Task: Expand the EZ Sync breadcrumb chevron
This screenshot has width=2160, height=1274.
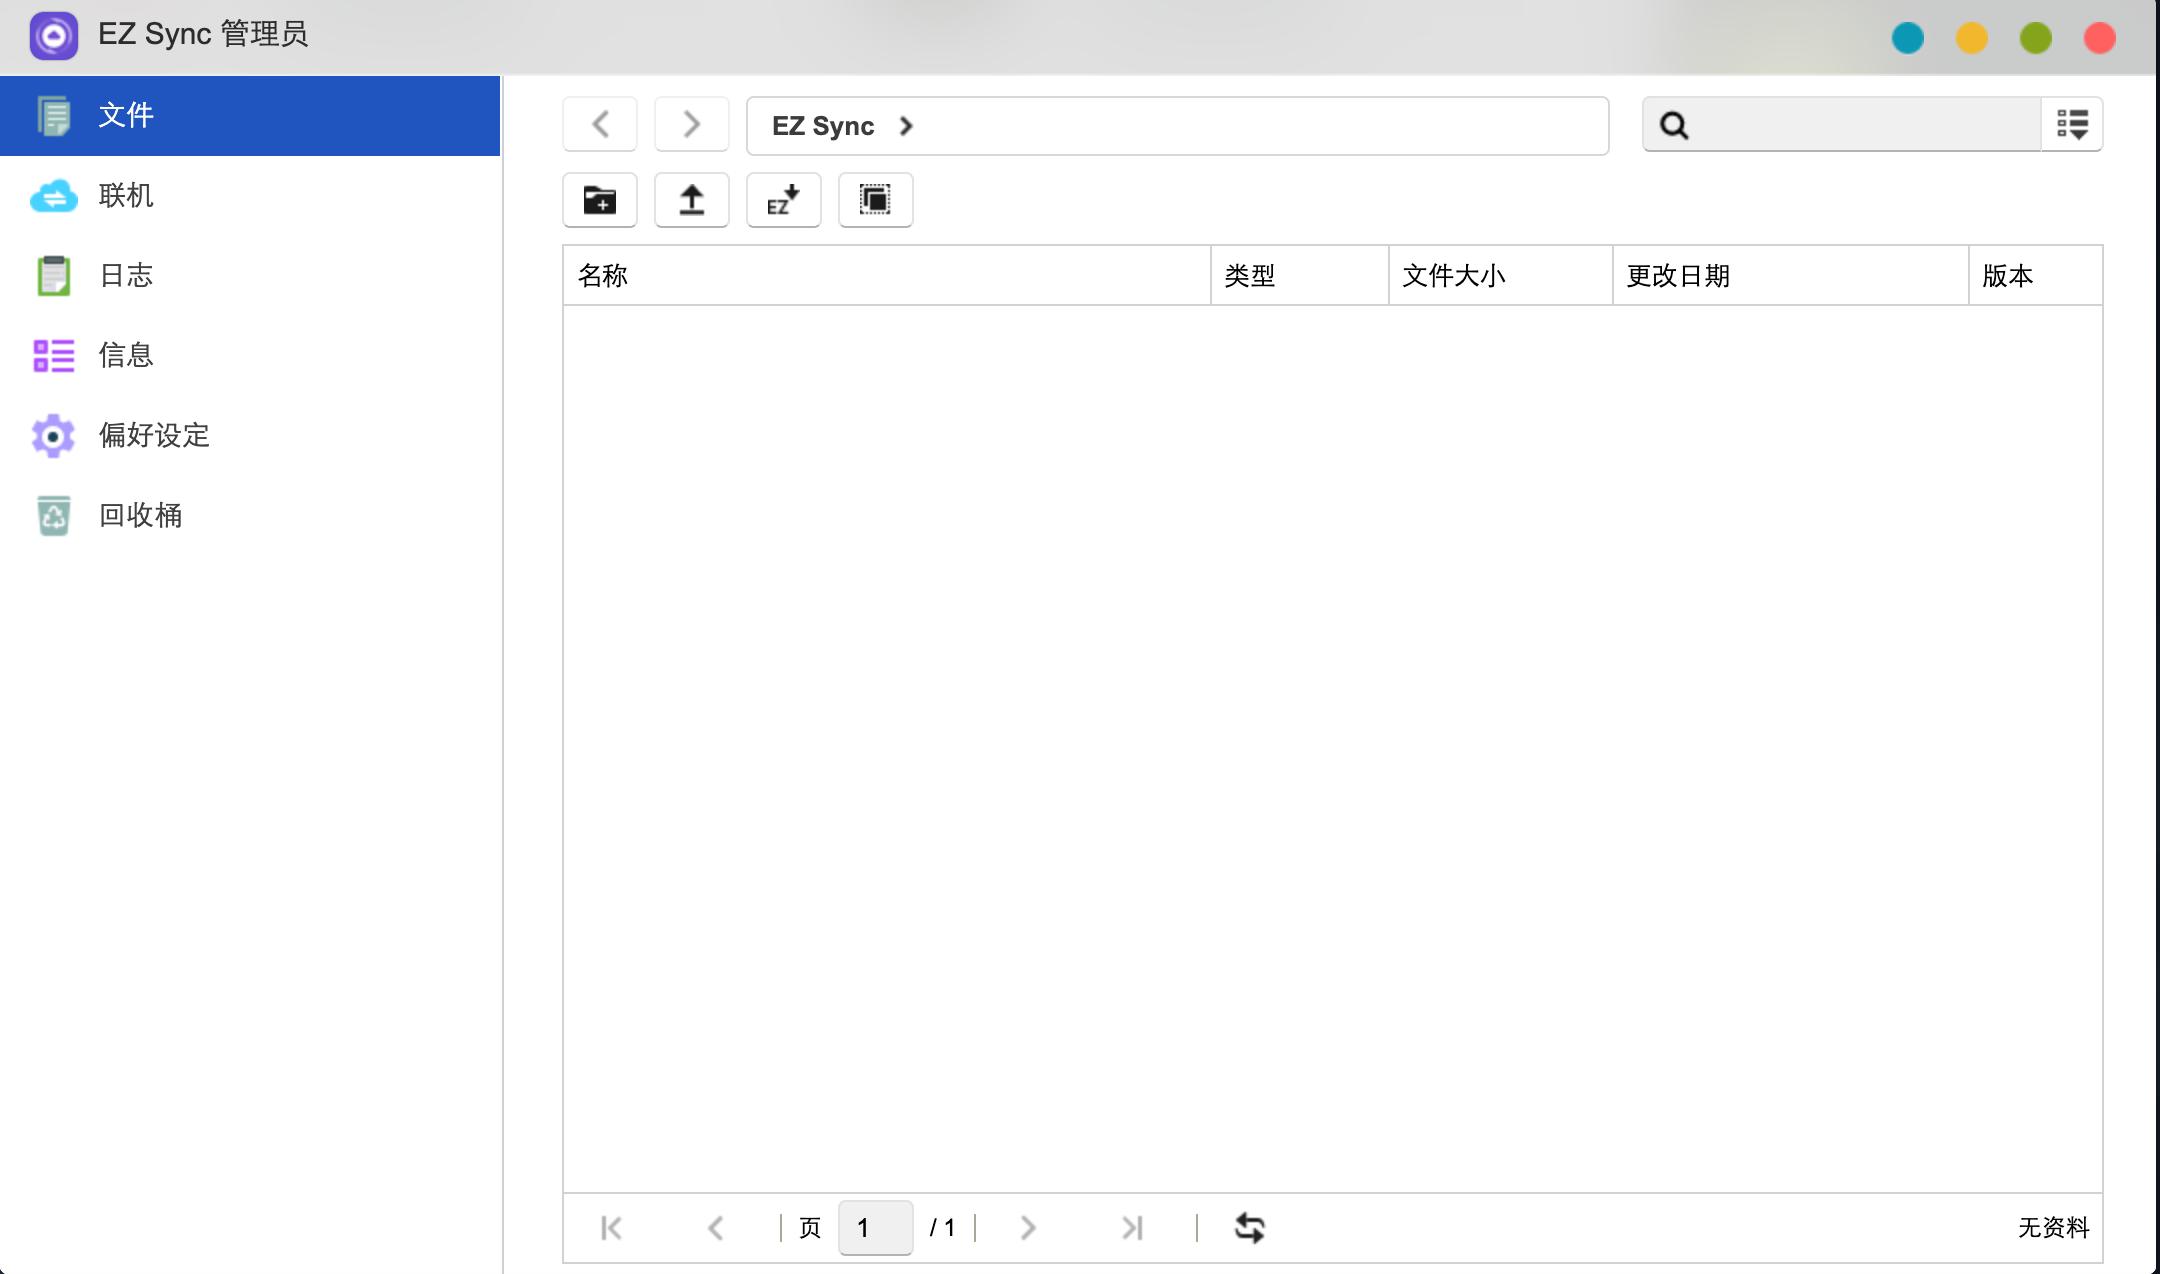Action: click(906, 126)
